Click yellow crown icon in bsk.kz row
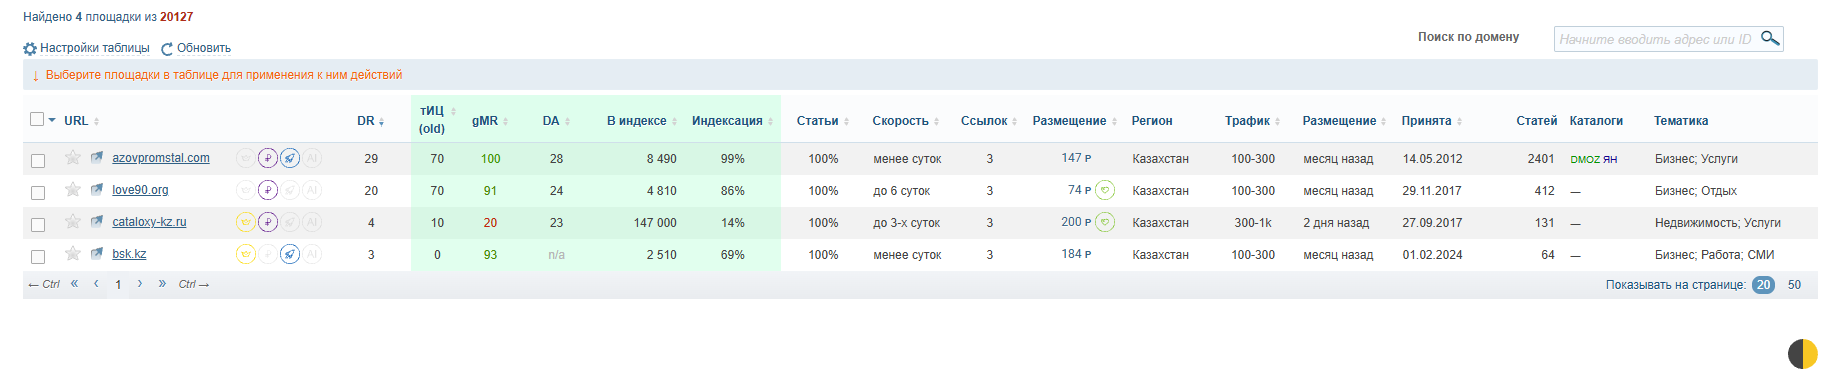Viewport: 1841px width, 381px height. pos(246,254)
